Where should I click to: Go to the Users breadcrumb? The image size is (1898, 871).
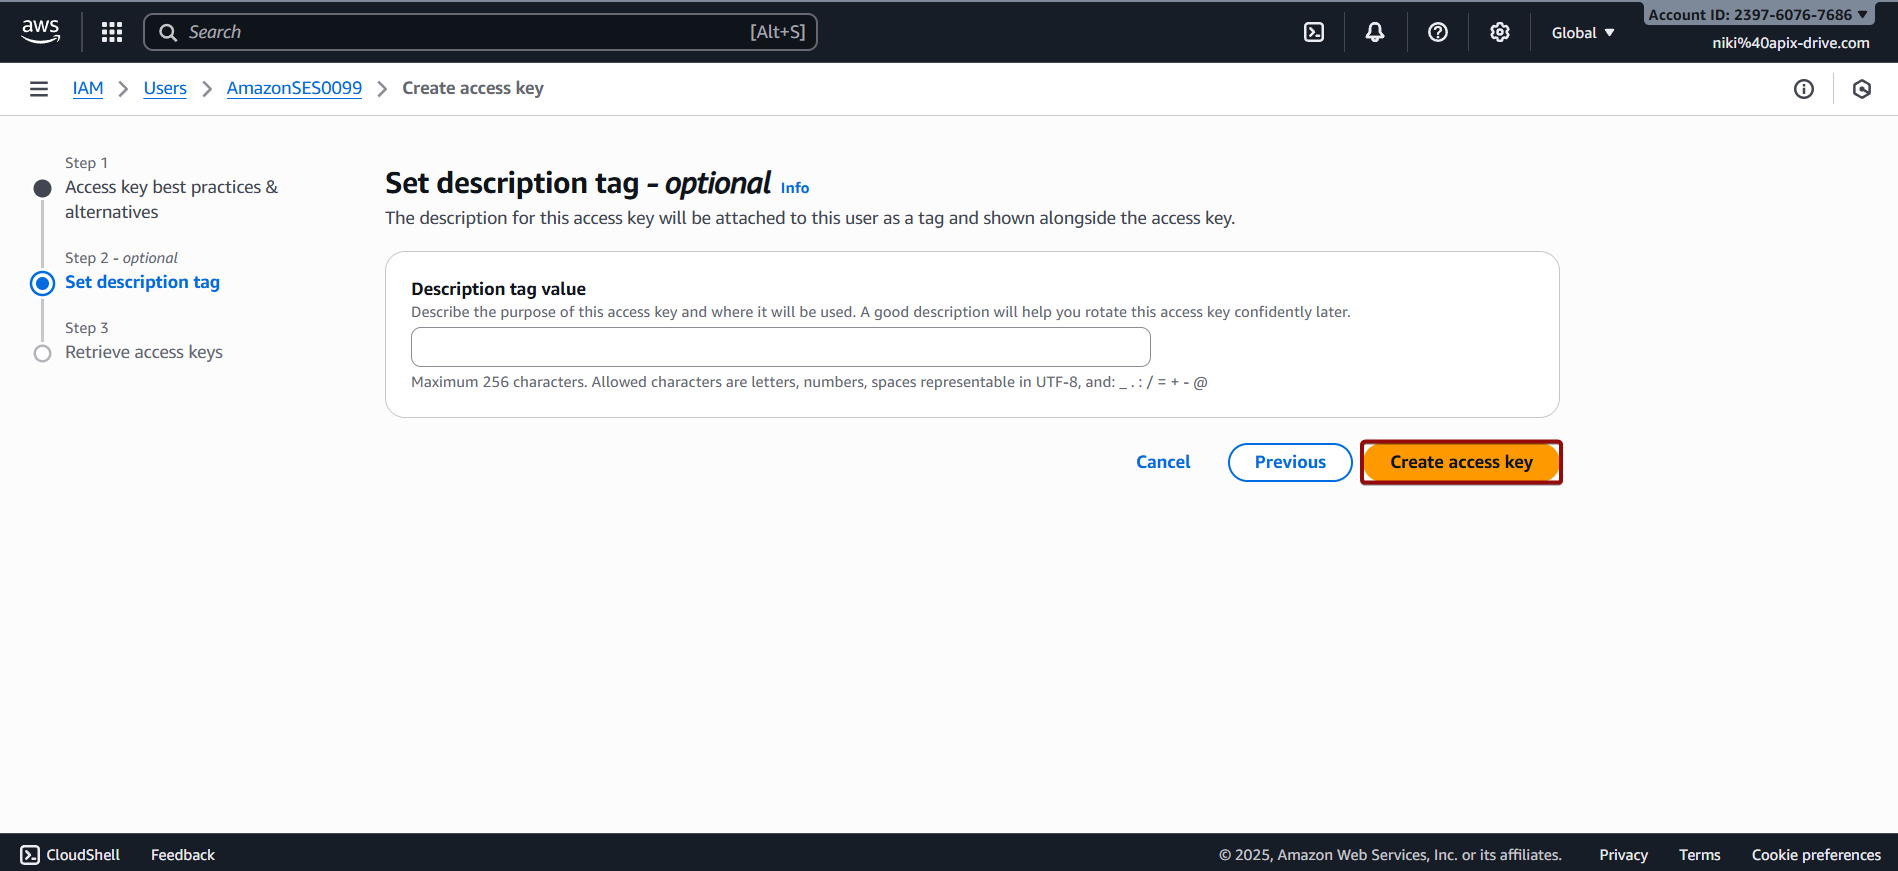165,88
